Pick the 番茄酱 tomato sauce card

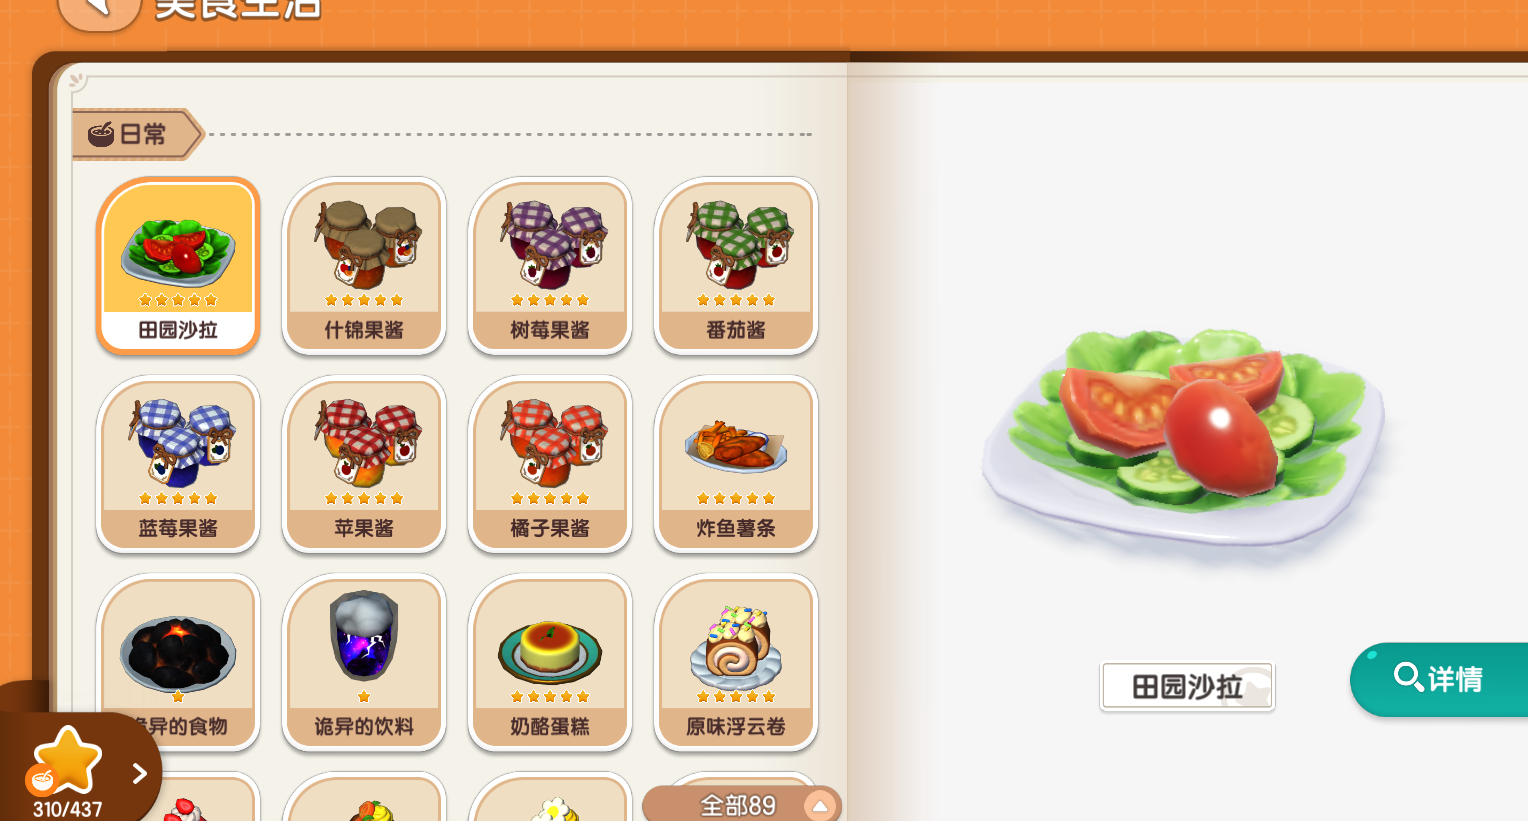pyautogui.click(x=736, y=266)
